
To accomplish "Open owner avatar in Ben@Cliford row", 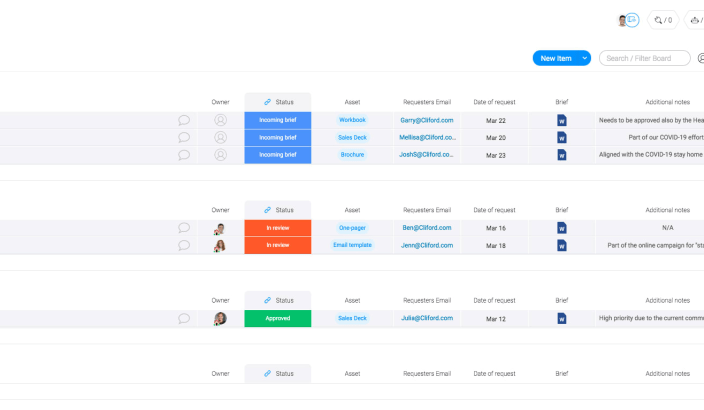I will pyautogui.click(x=220, y=228).
